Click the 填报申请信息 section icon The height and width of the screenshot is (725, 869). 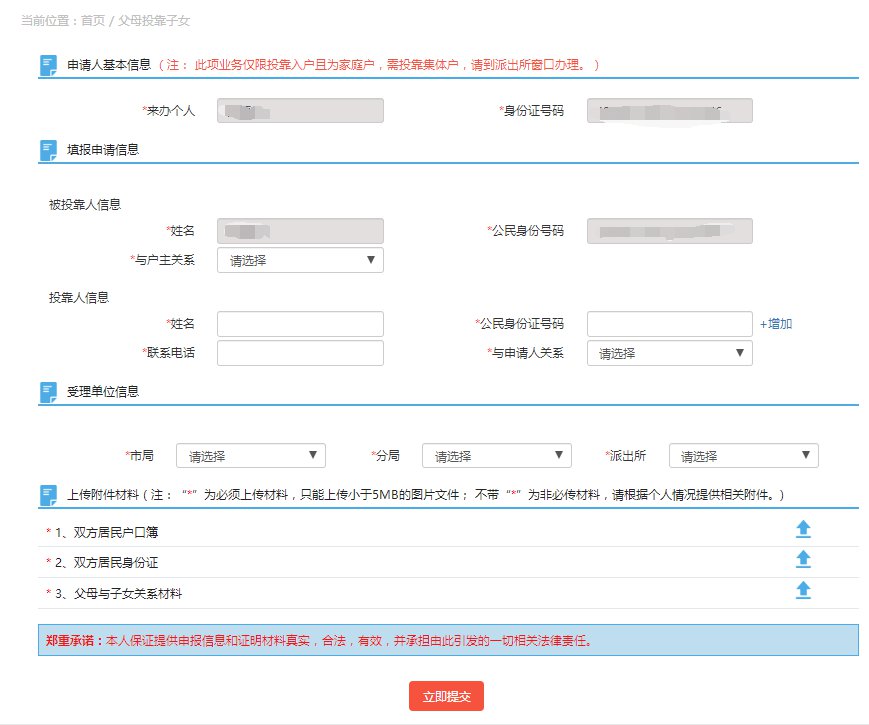point(48,150)
